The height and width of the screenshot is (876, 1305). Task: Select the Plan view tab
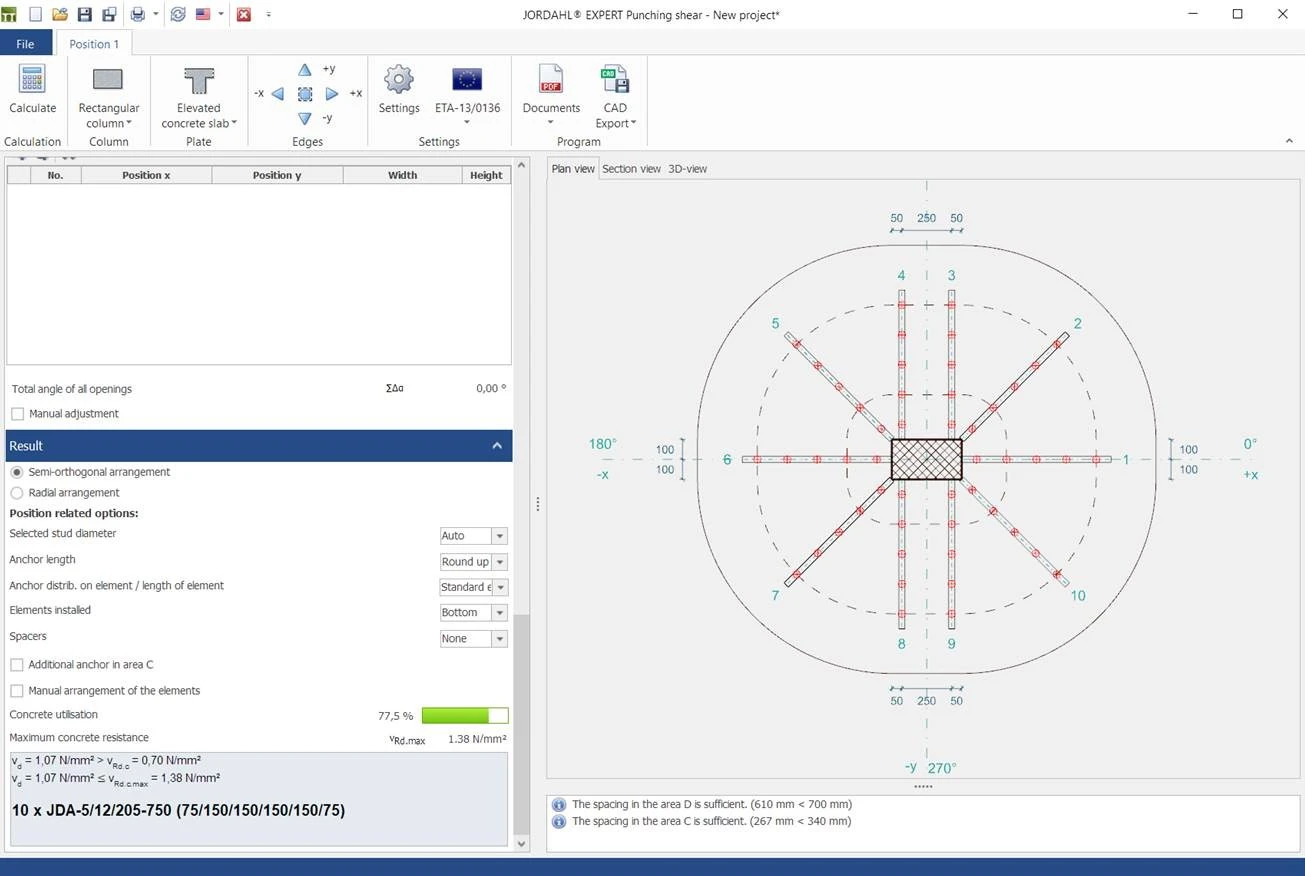(x=573, y=169)
